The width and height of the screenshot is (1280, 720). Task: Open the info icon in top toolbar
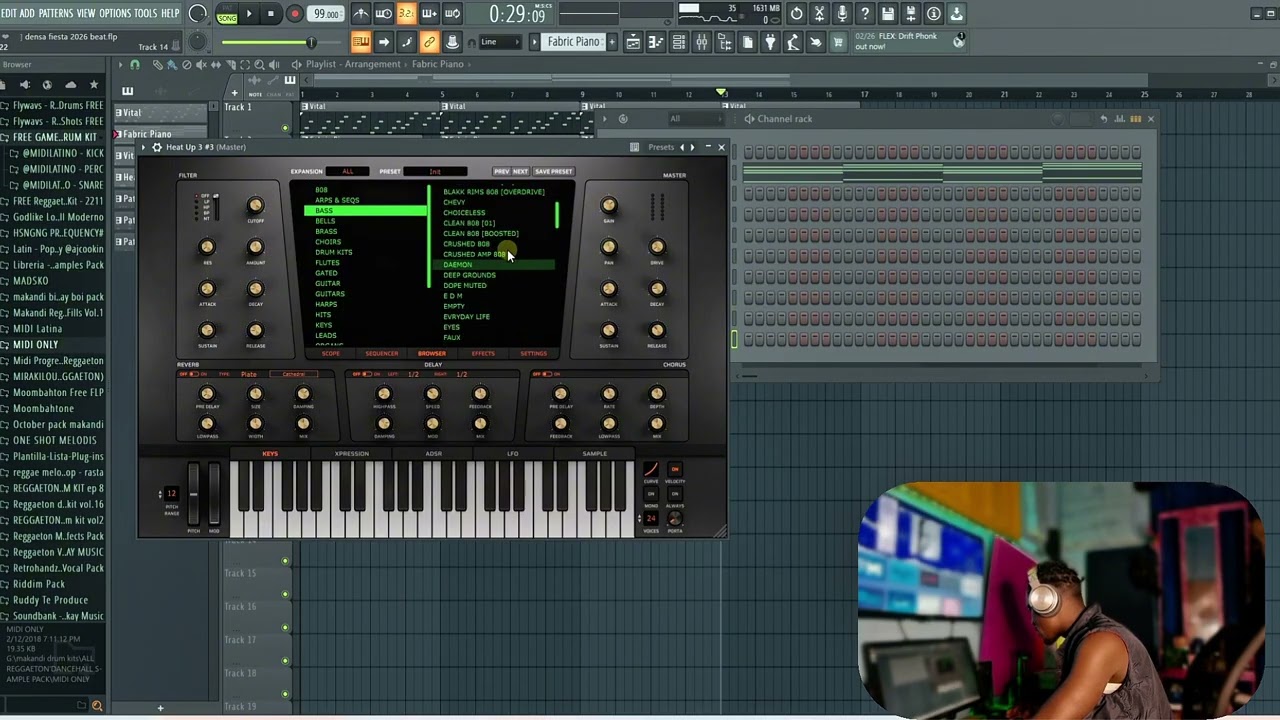[934, 14]
